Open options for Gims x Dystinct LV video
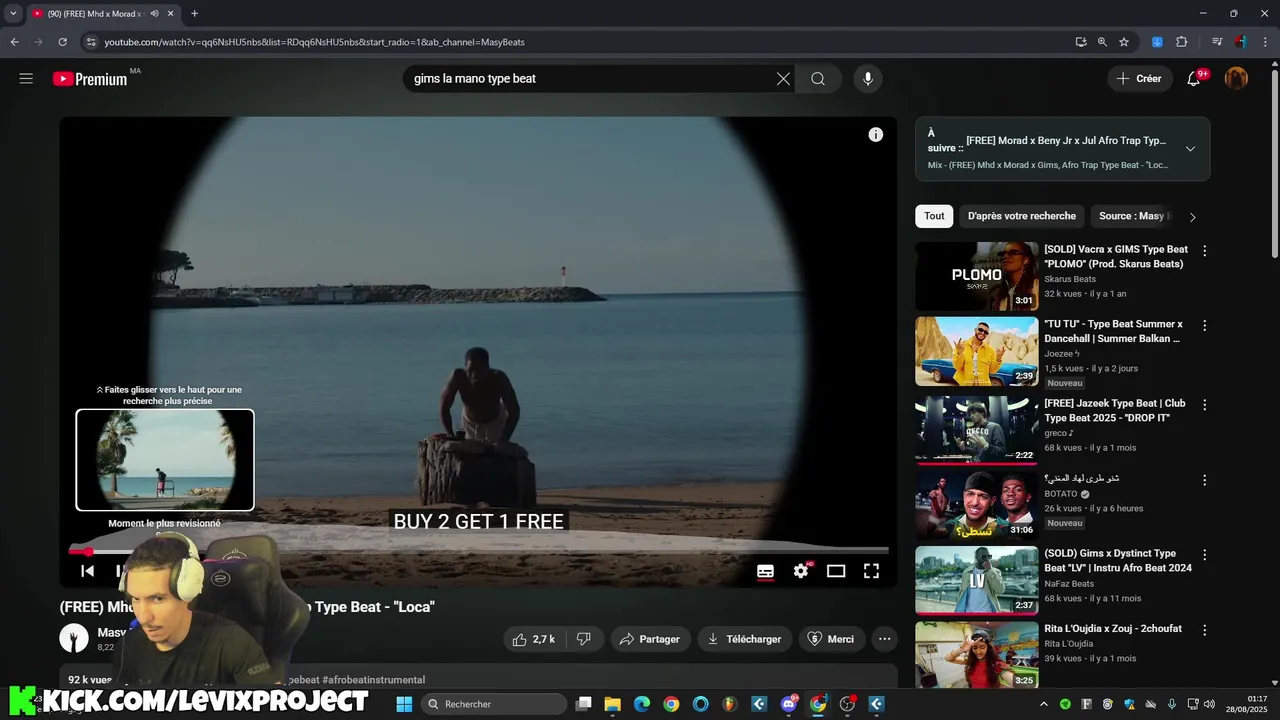This screenshot has width=1280, height=720. pyautogui.click(x=1204, y=555)
